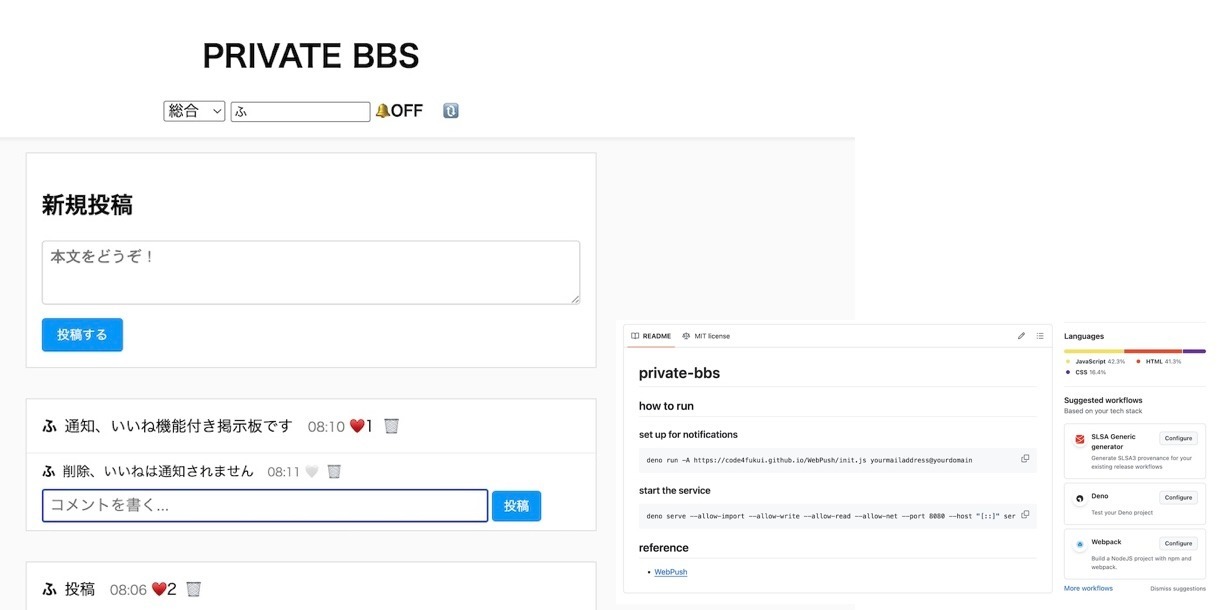
Task: Copy the deno run command with copy icon
Action: [1025, 459]
